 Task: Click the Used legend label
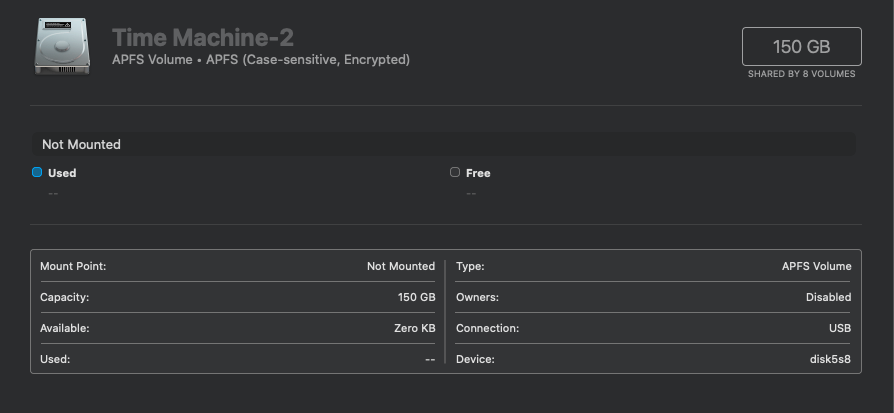pos(62,173)
